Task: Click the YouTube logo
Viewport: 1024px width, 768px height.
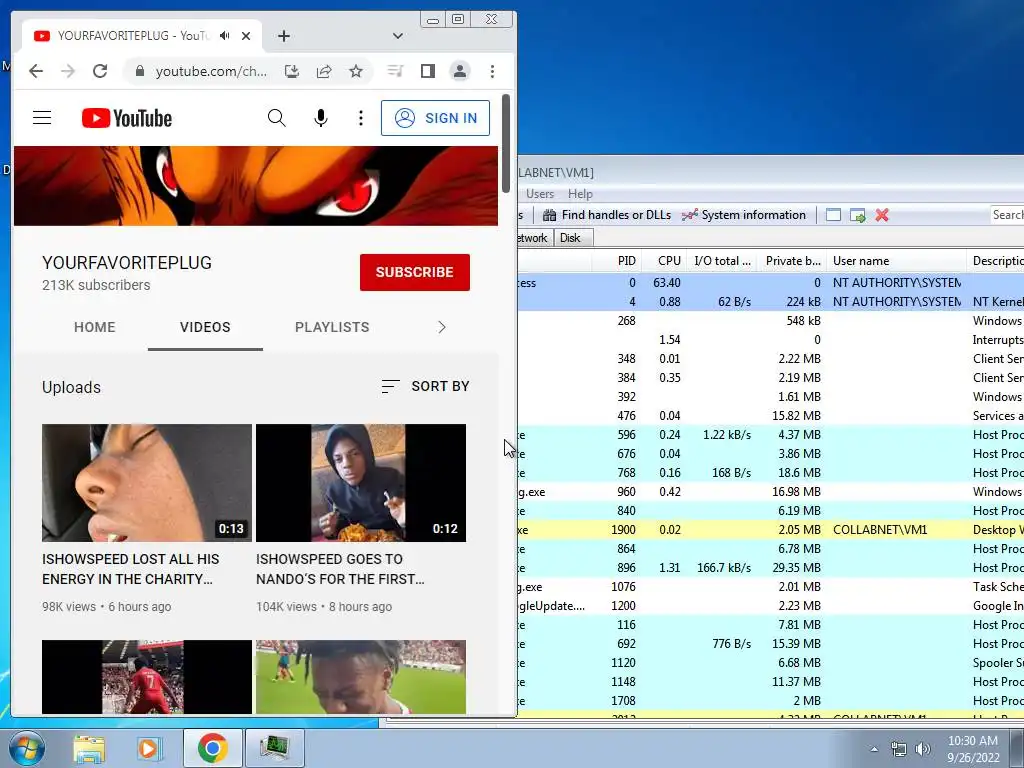Action: (x=127, y=118)
